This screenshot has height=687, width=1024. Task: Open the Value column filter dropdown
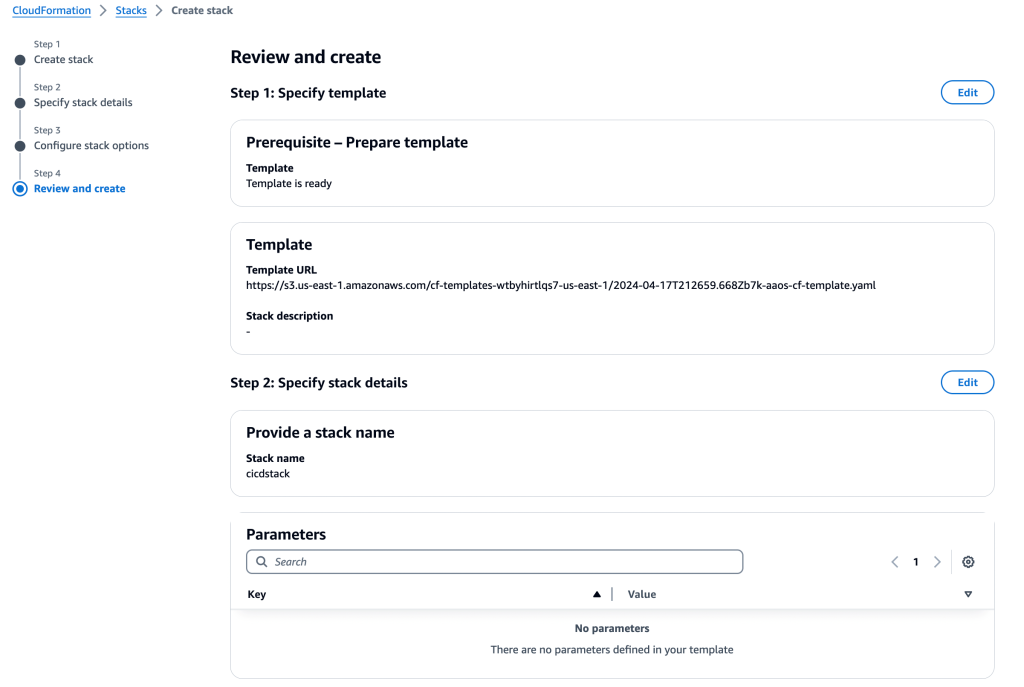point(968,593)
